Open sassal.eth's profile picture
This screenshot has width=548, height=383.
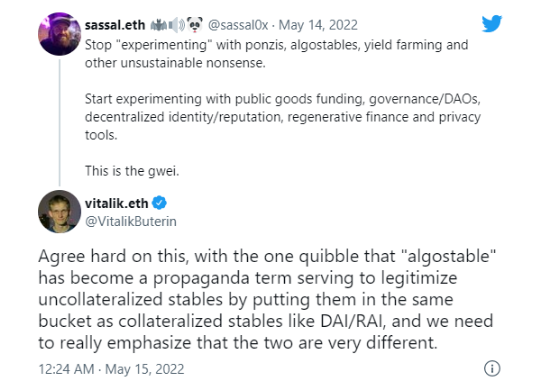(59, 34)
